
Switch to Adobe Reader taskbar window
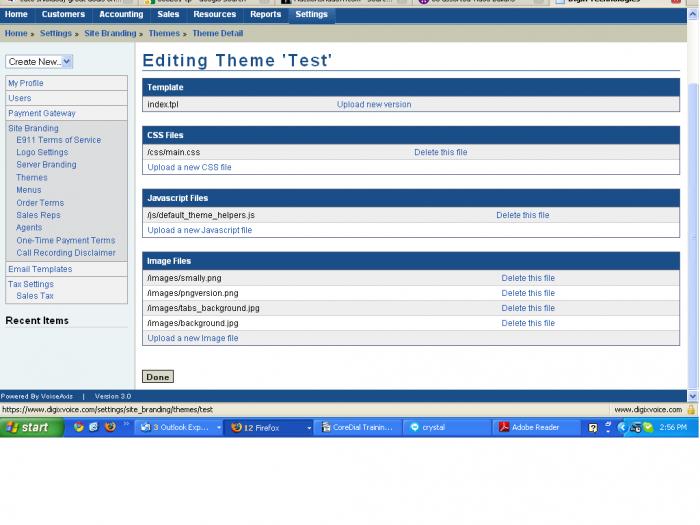pos(536,428)
